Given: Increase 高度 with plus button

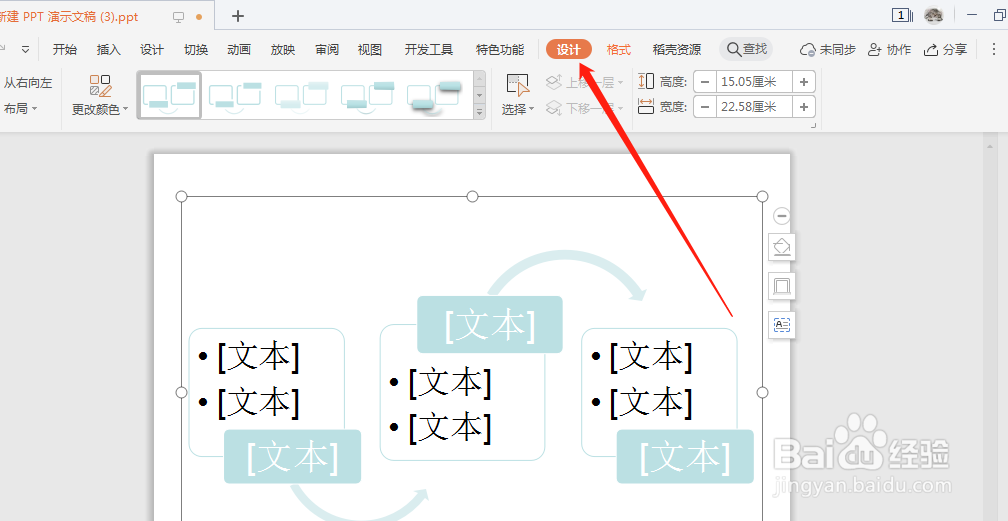Looking at the screenshot, I should pos(804,82).
